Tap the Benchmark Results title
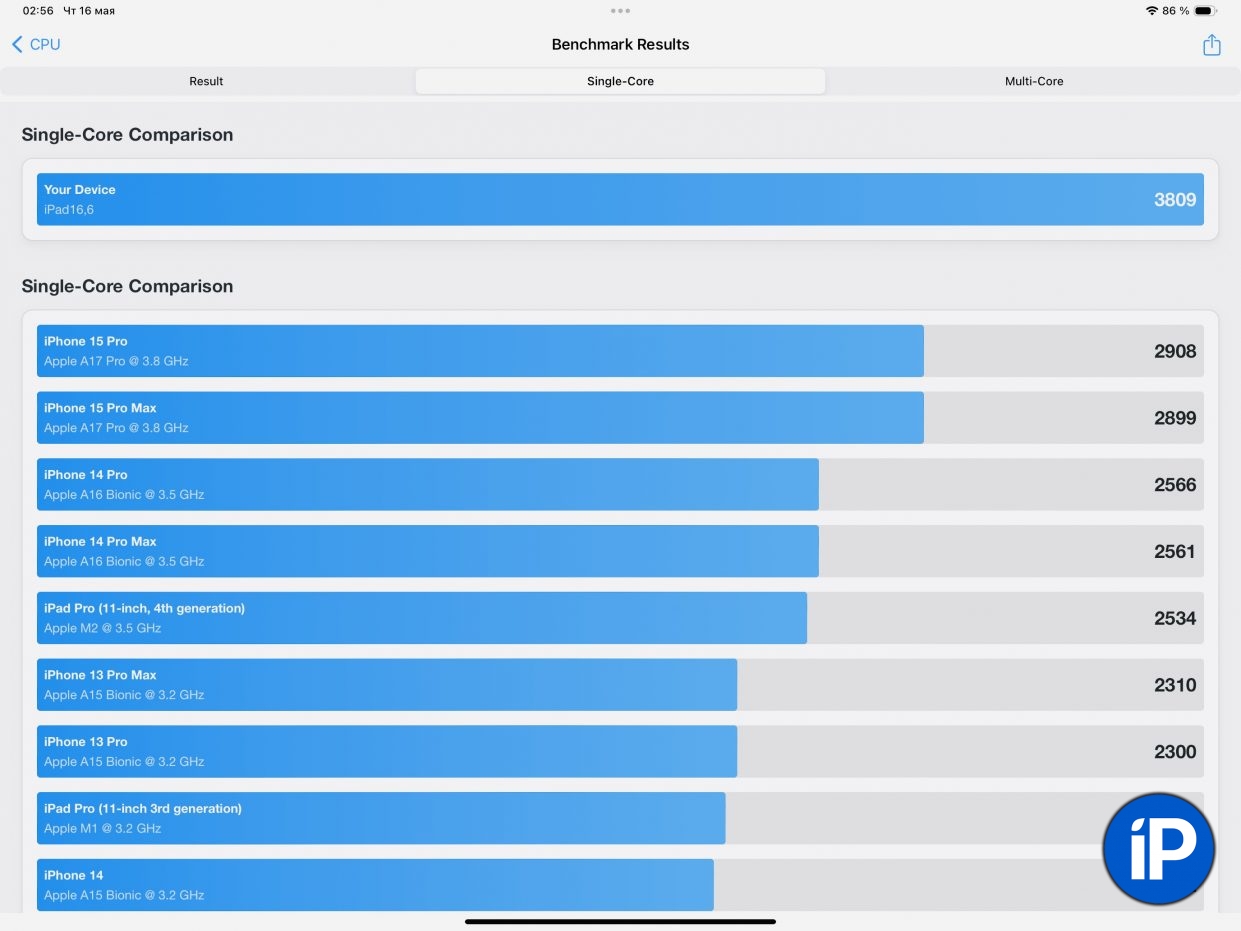Screen dimensions: 1241x931 pyautogui.click(x=620, y=44)
